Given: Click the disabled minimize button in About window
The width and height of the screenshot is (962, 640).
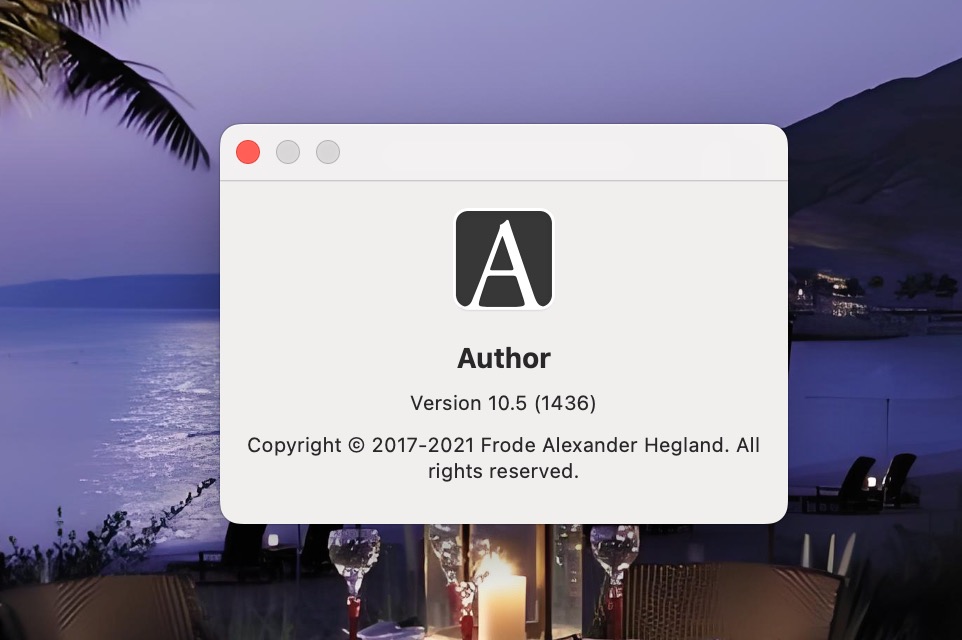Looking at the screenshot, I should (288, 152).
